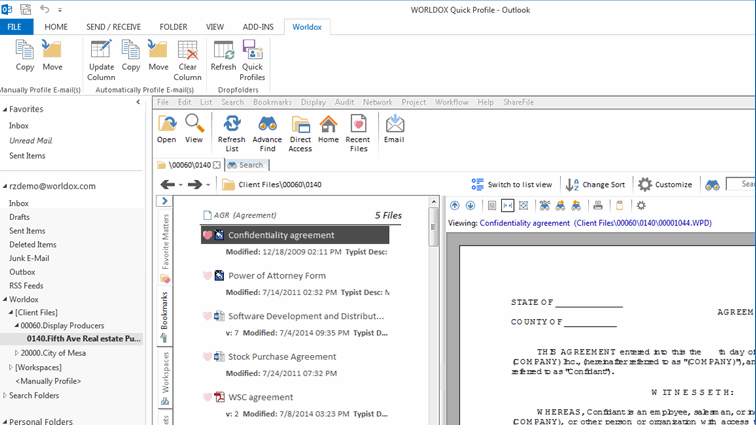Switch to the HOME ribbon tab

pyautogui.click(x=56, y=27)
